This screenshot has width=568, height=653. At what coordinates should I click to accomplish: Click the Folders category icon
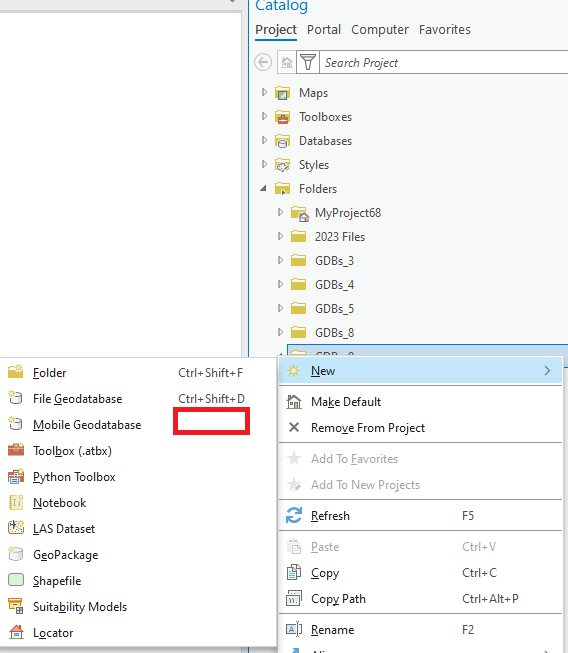(282, 189)
